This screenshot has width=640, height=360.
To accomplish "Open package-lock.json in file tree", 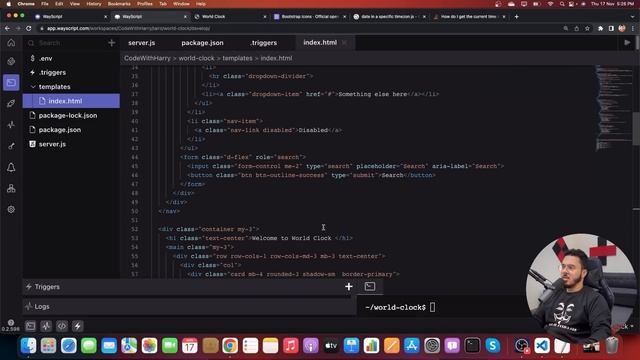I will click(x=71, y=116).
